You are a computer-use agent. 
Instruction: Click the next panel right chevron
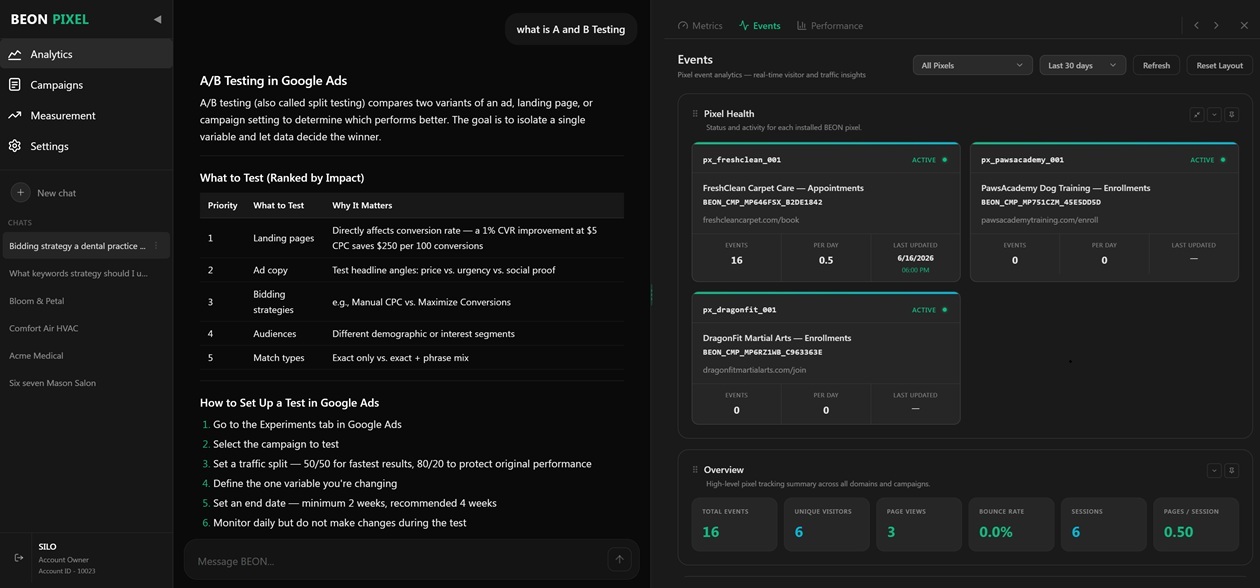(x=1216, y=26)
